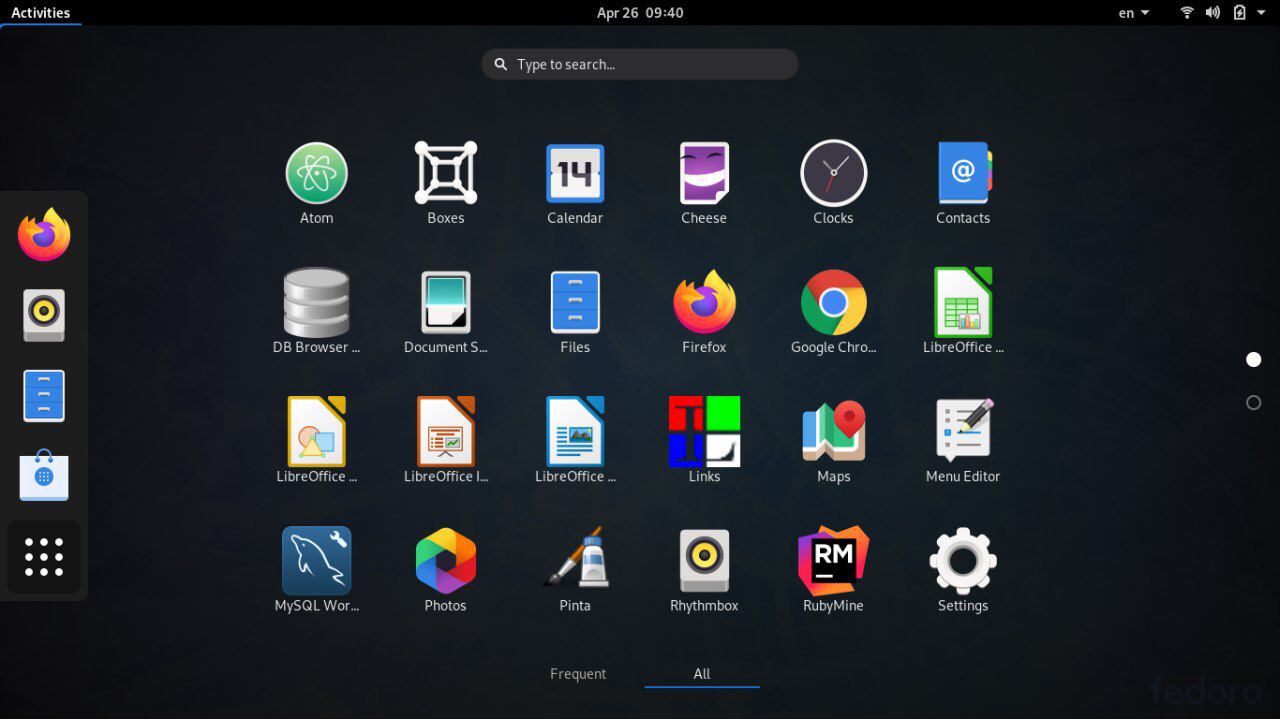Open Files from the app grid
Viewport: 1280px width, 719px height.
tap(574, 312)
